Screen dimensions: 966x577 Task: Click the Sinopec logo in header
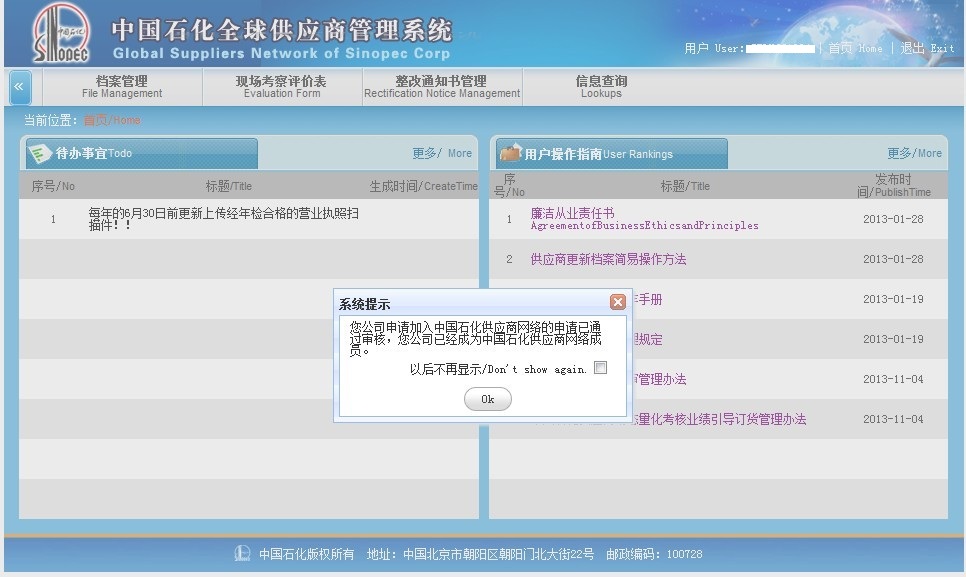coord(61,33)
